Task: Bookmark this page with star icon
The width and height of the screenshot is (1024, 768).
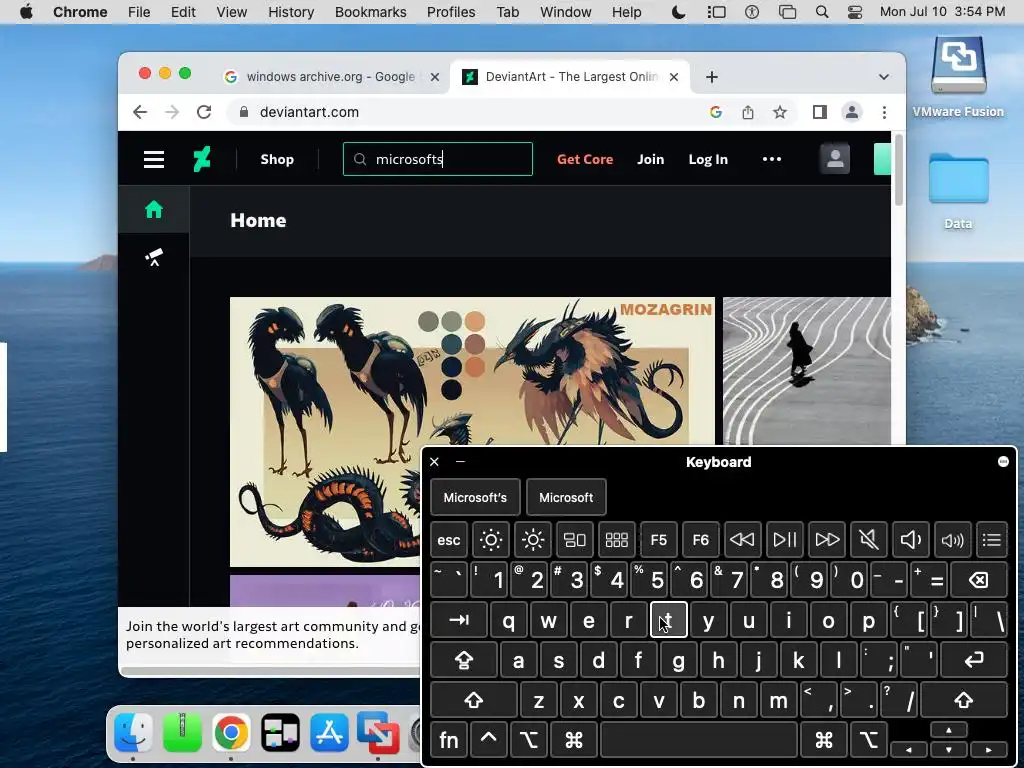Action: pyautogui.click(x=780, y=112)
